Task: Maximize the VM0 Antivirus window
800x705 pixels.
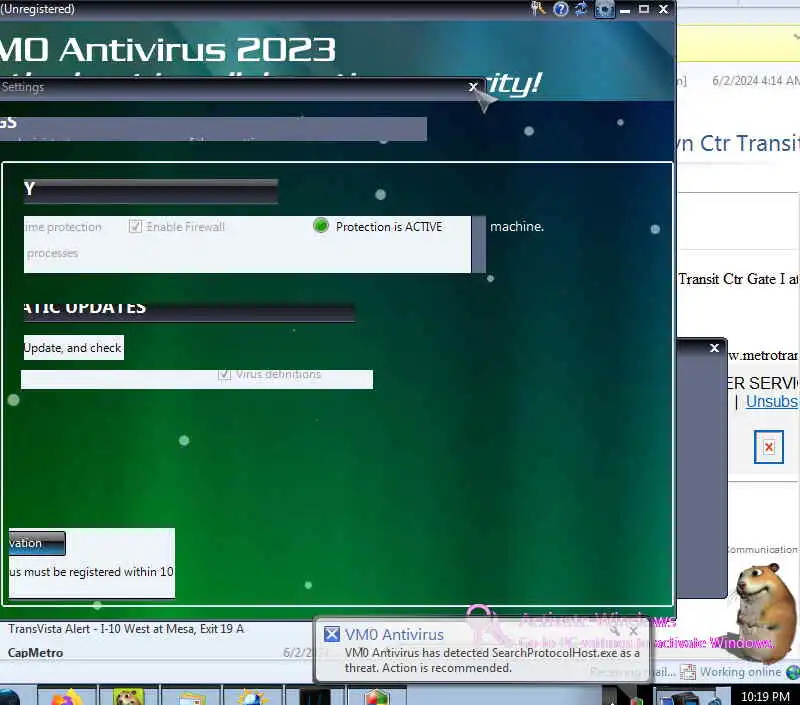Action: [x=644, y=9]
